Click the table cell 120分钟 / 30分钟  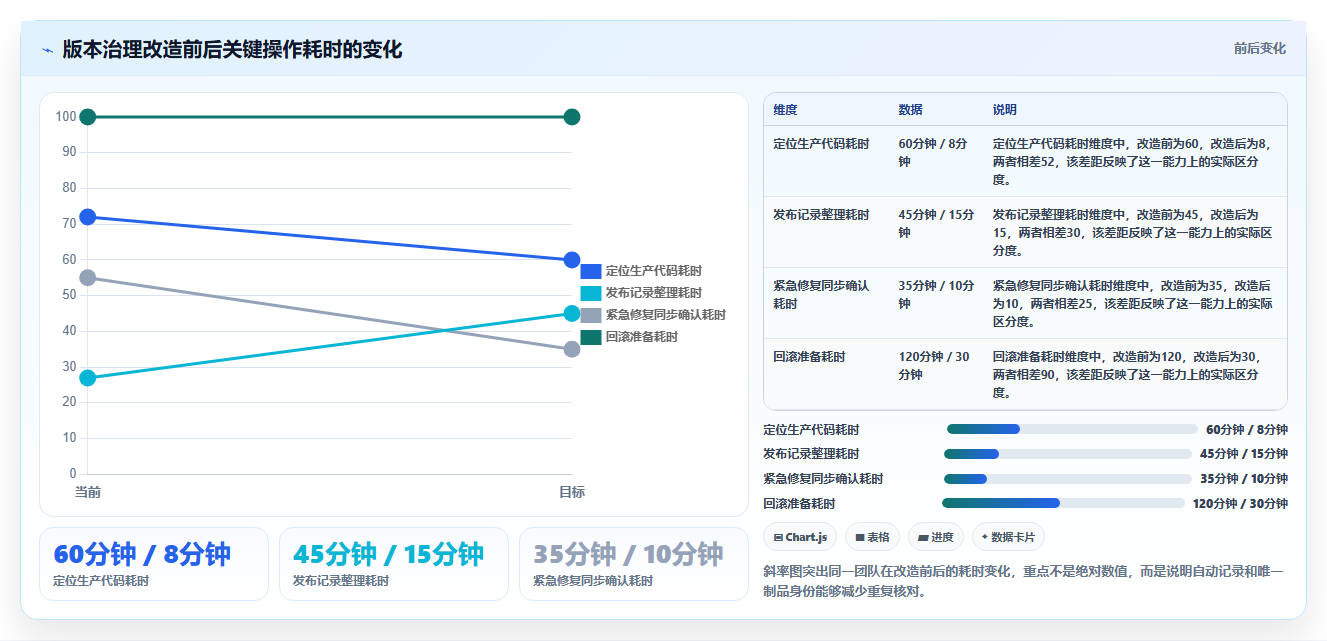933,365
